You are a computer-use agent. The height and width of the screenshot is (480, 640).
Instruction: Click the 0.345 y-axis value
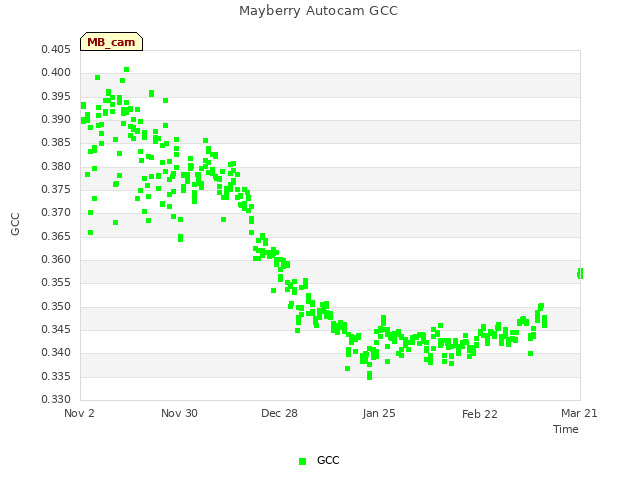click(x=56, y=329)
